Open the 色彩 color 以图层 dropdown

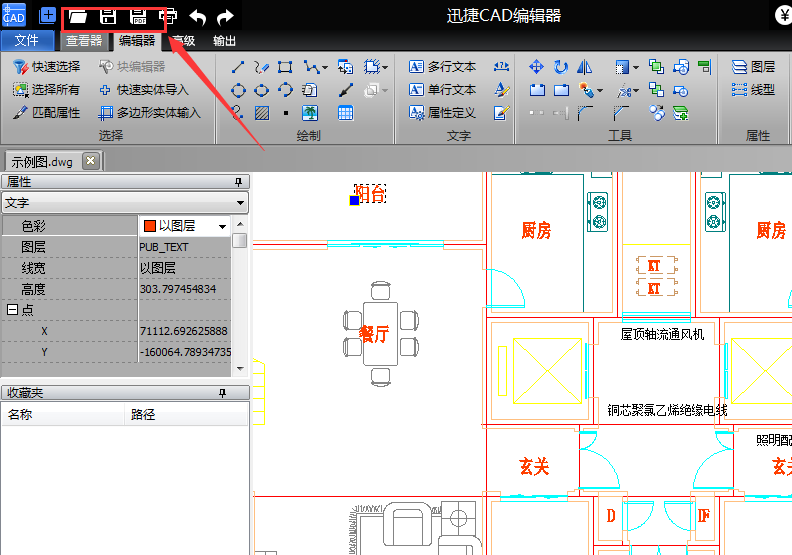[222, 226]
